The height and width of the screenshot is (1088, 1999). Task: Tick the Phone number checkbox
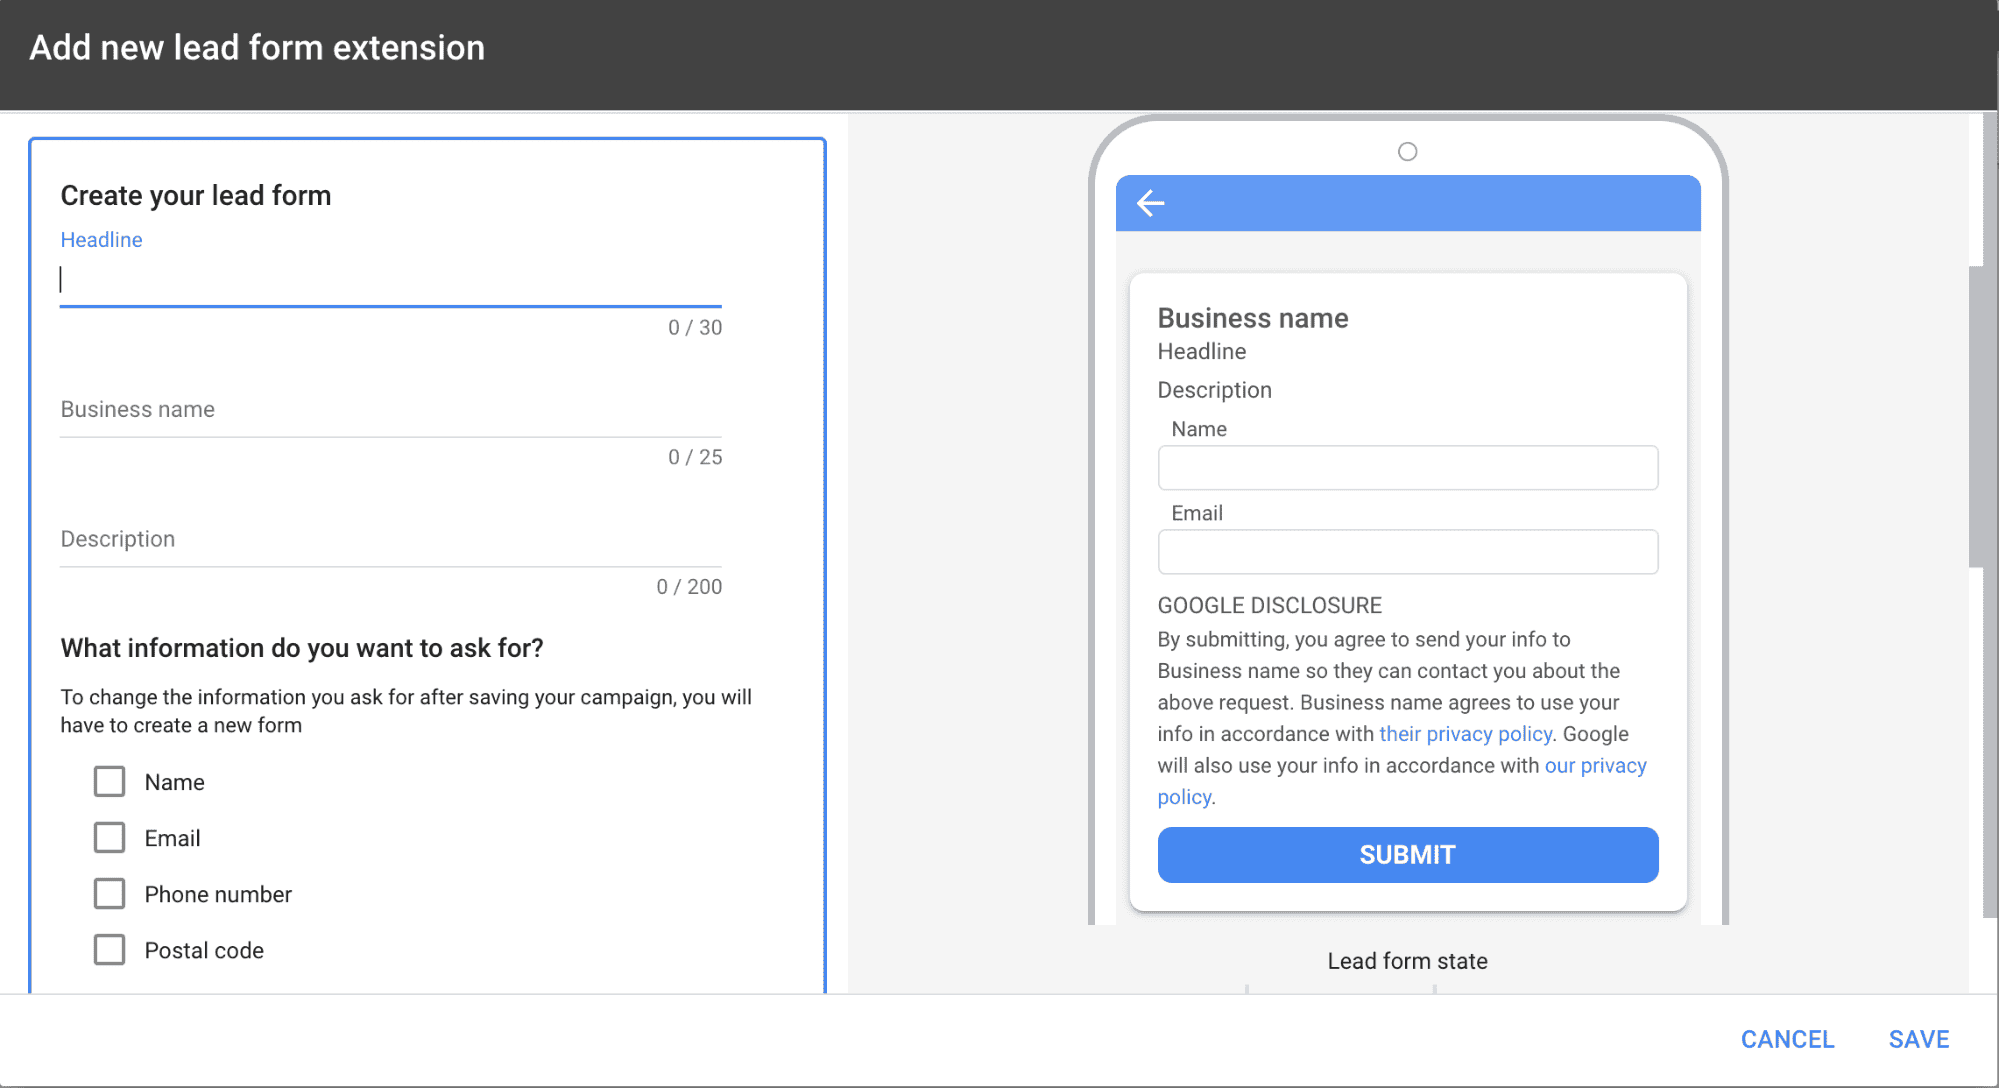coord(109,893)
